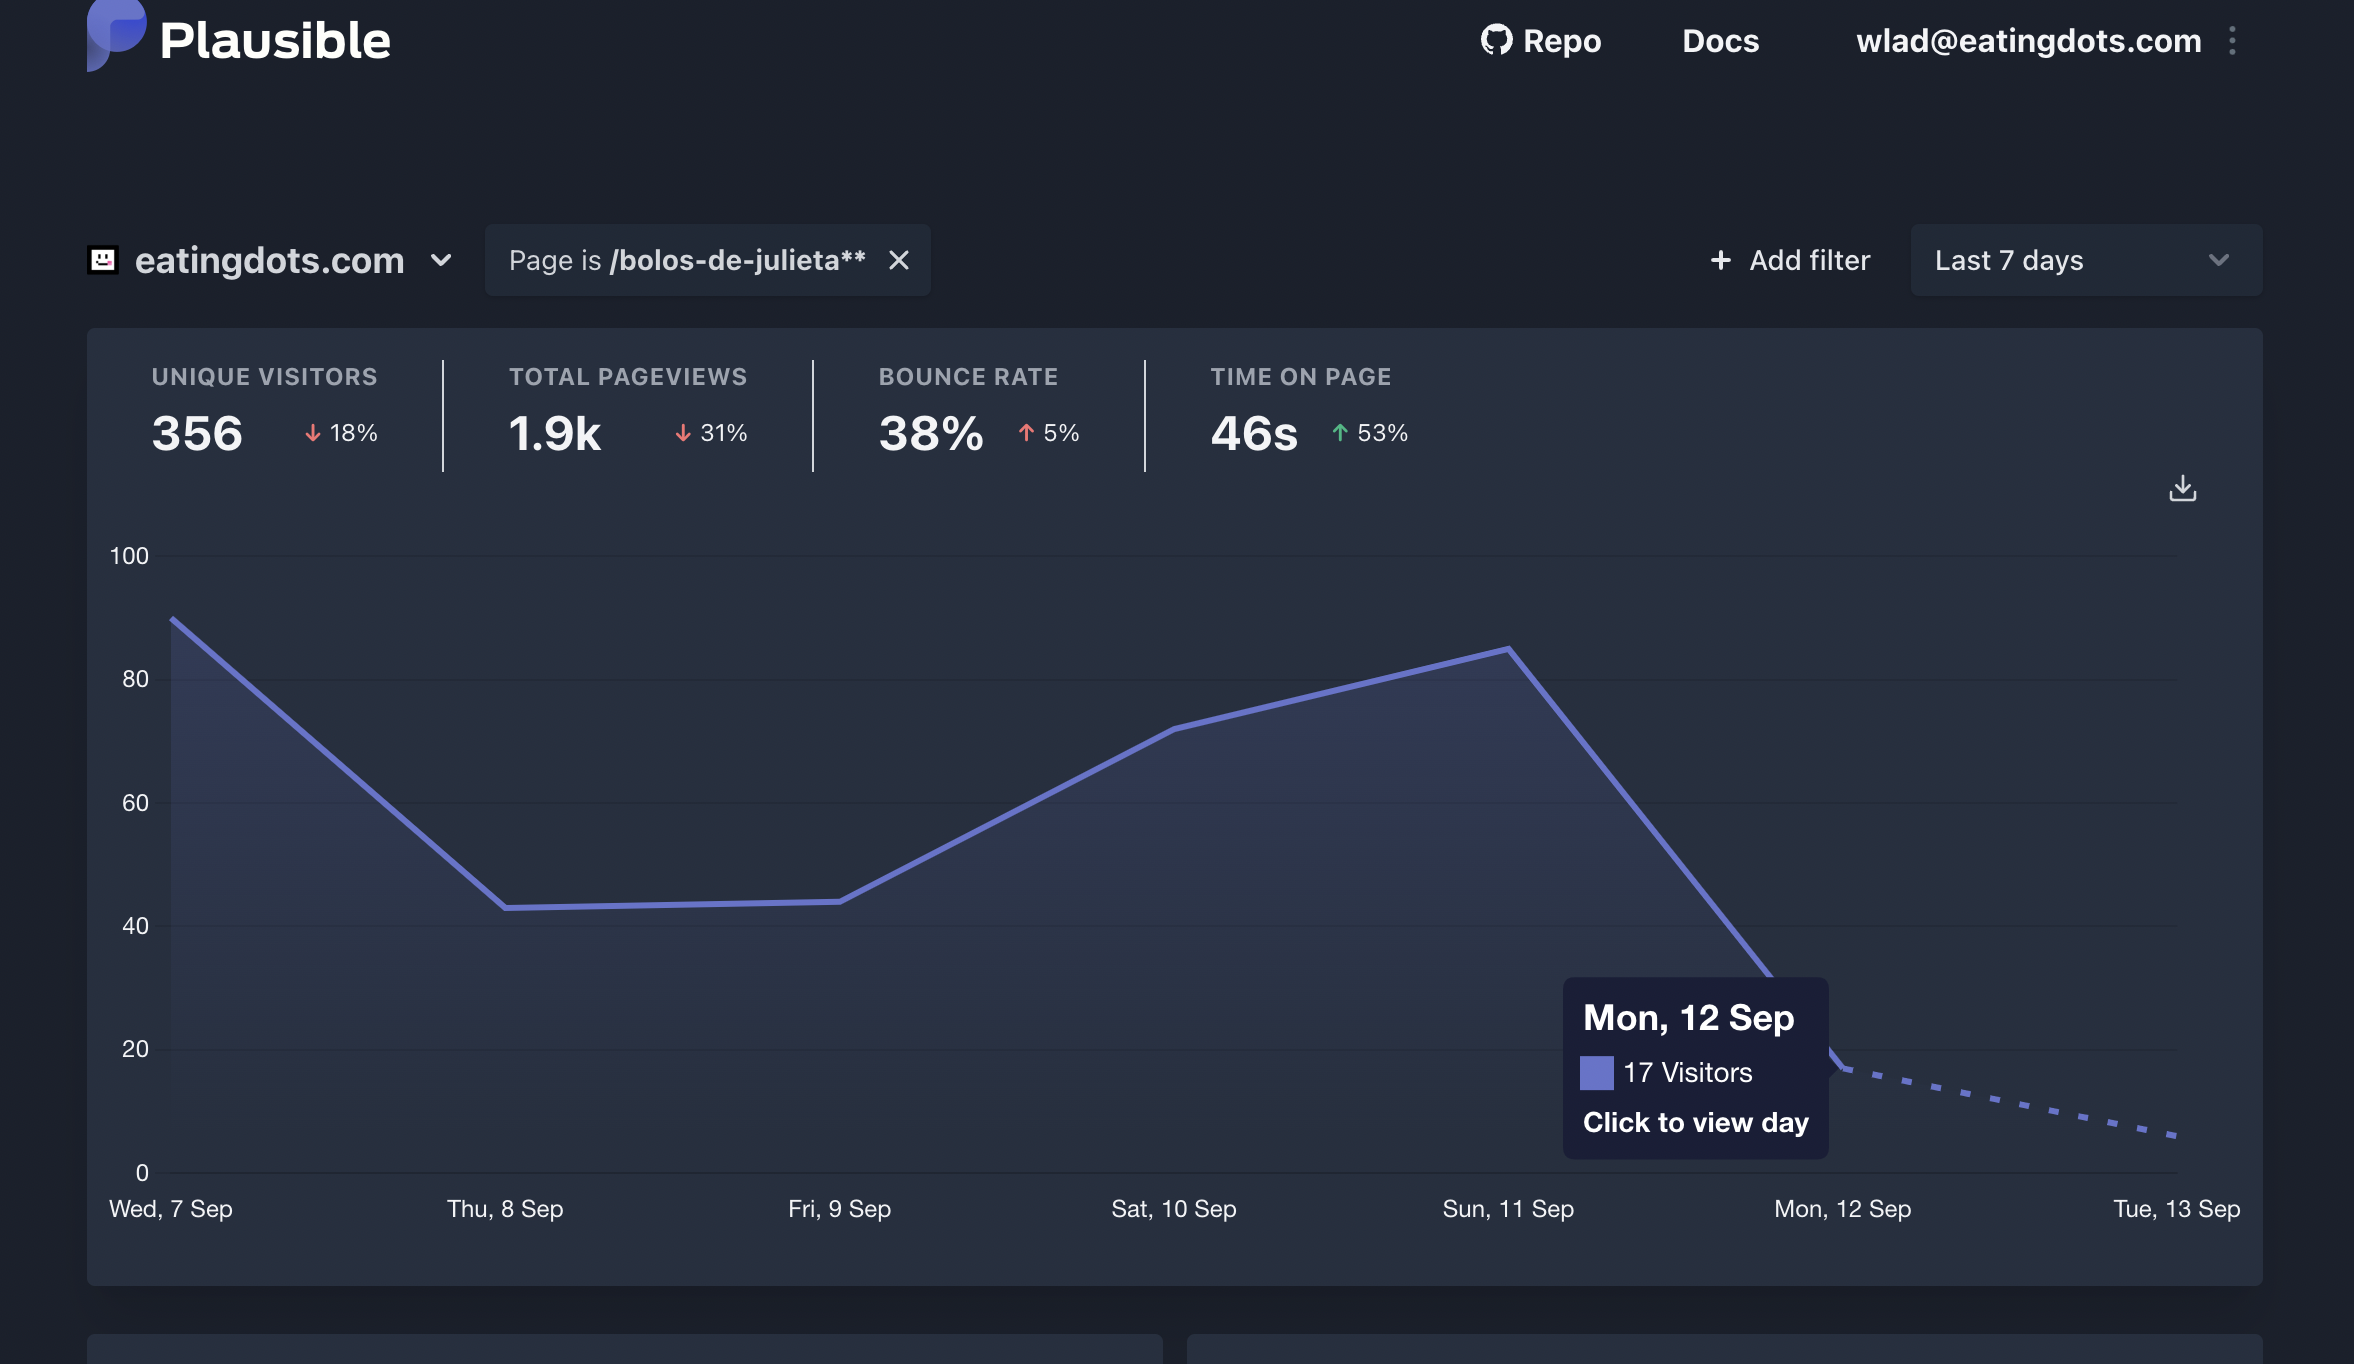Click the Plausible wordmark text
The height and width of the screenshot is (1364, 2354).
[275, 41]
